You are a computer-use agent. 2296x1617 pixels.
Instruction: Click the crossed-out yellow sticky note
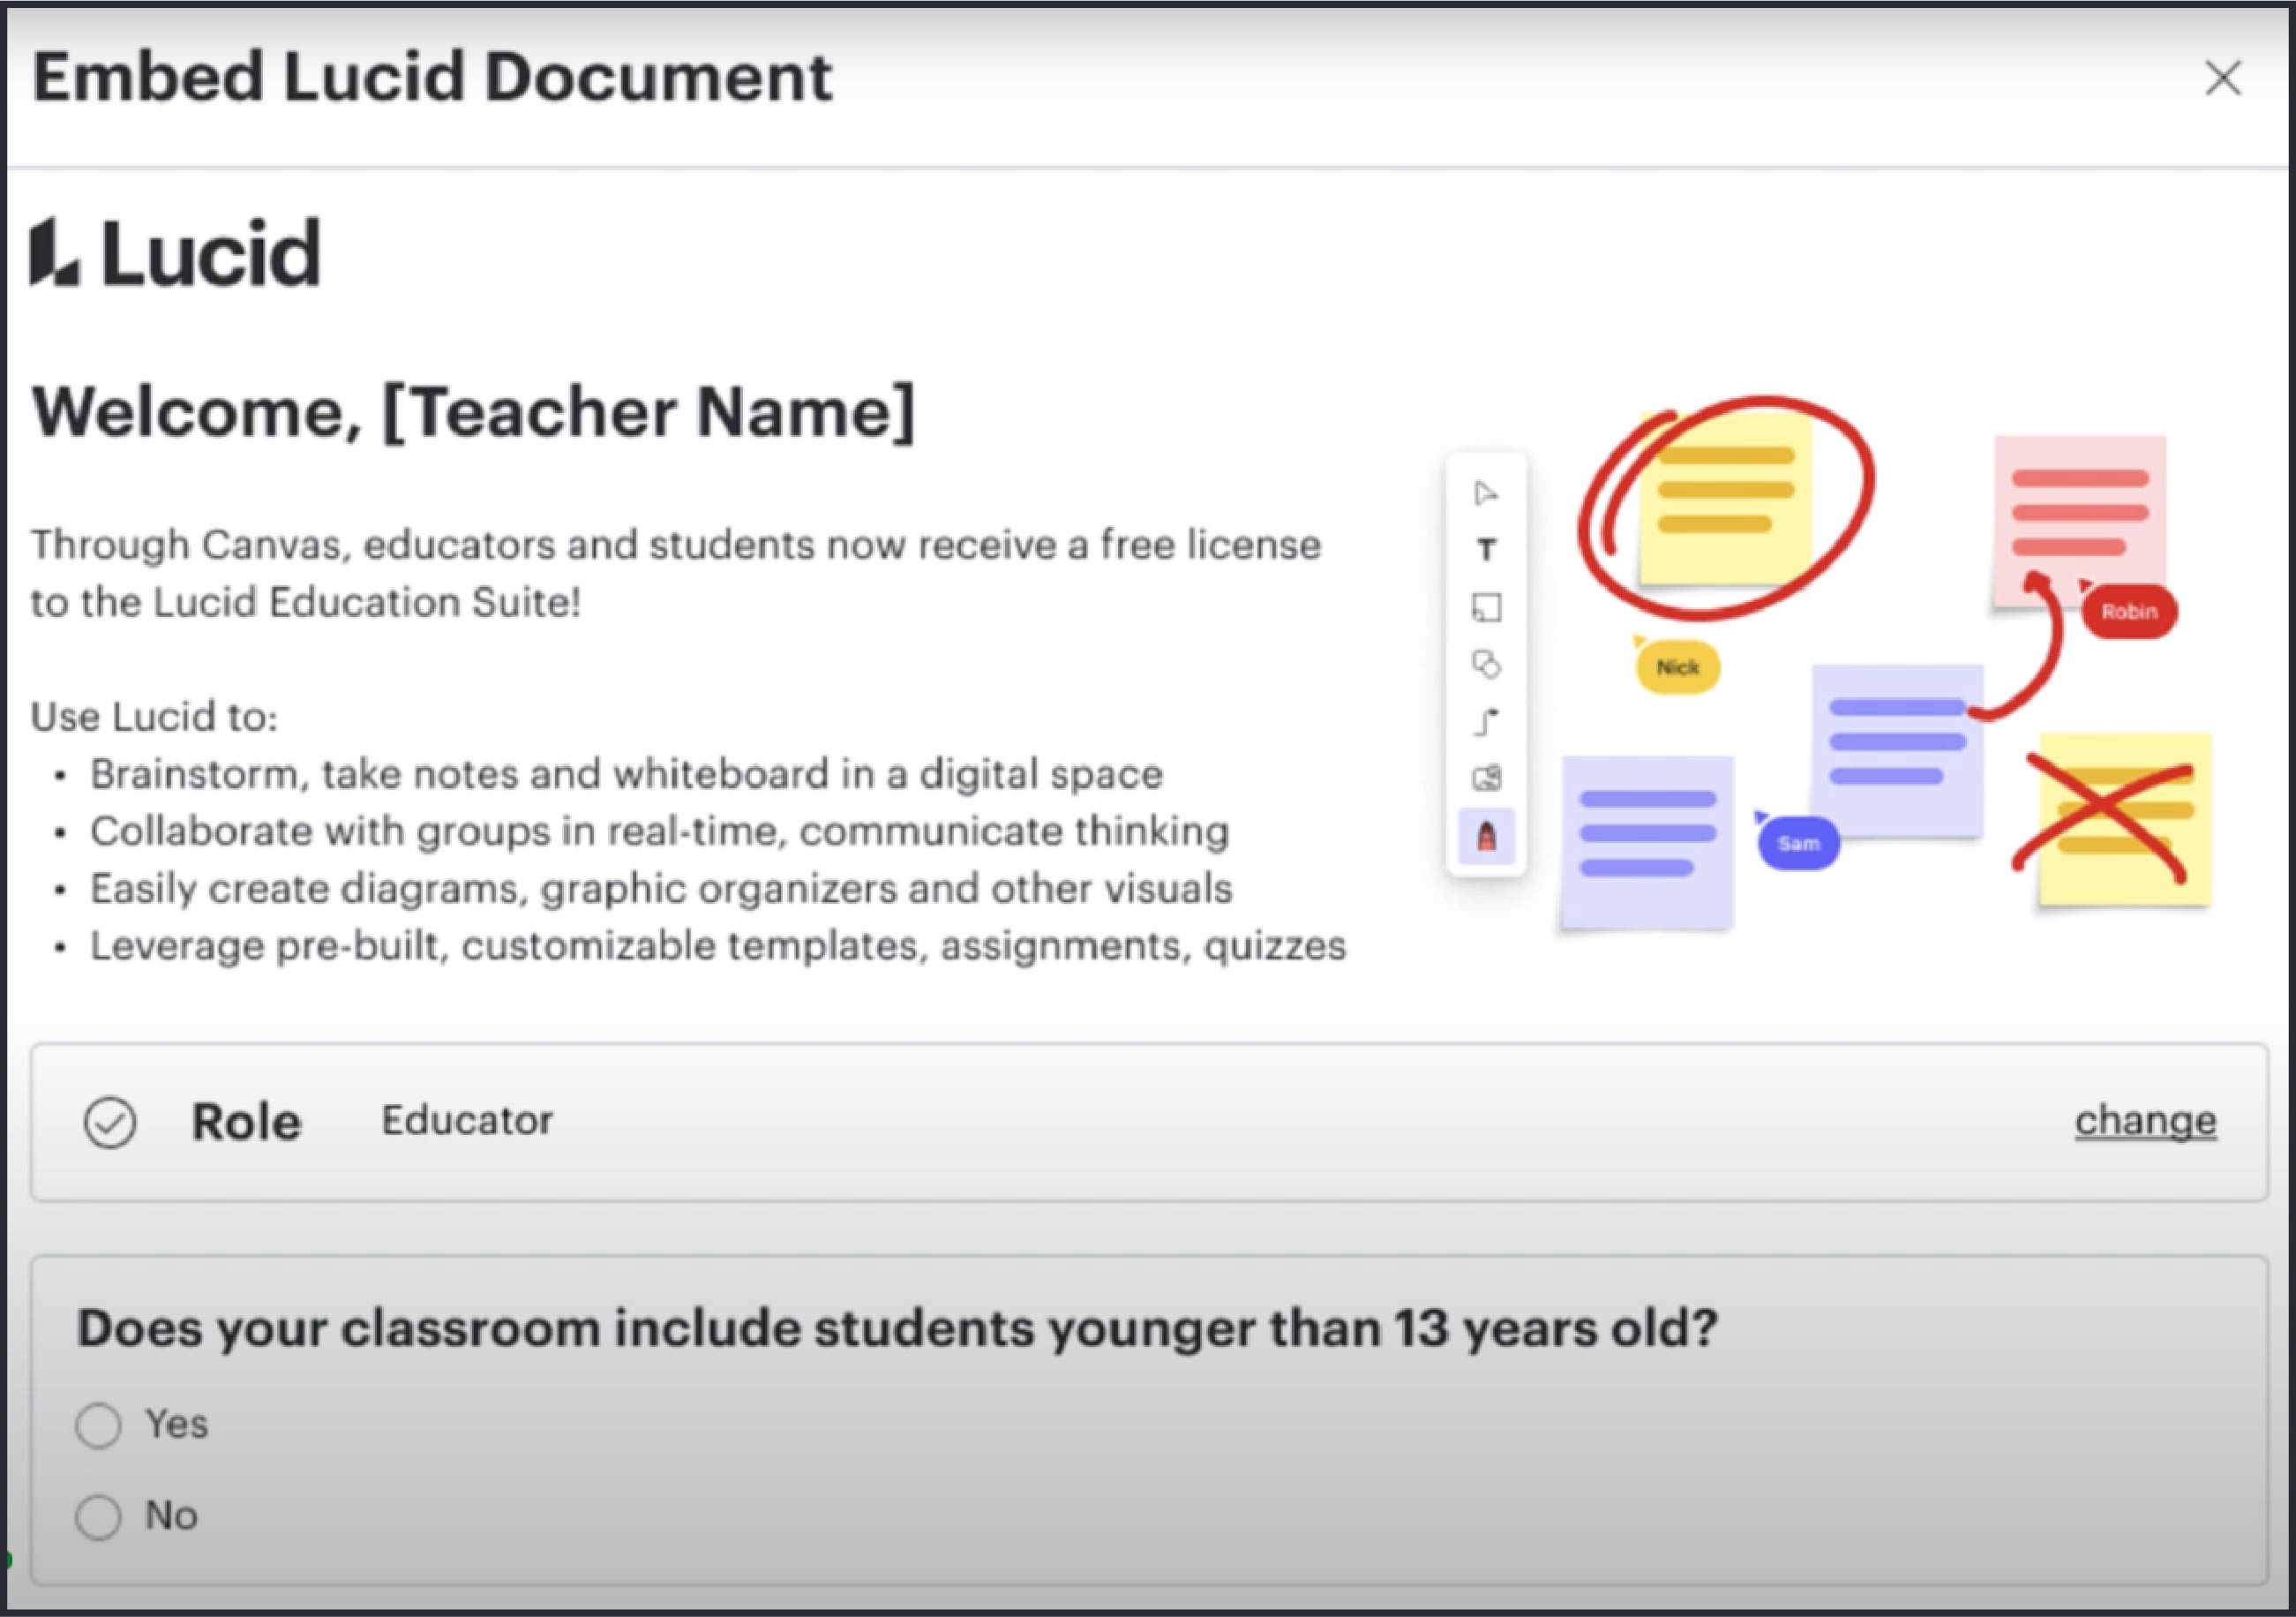[2125, 819]
